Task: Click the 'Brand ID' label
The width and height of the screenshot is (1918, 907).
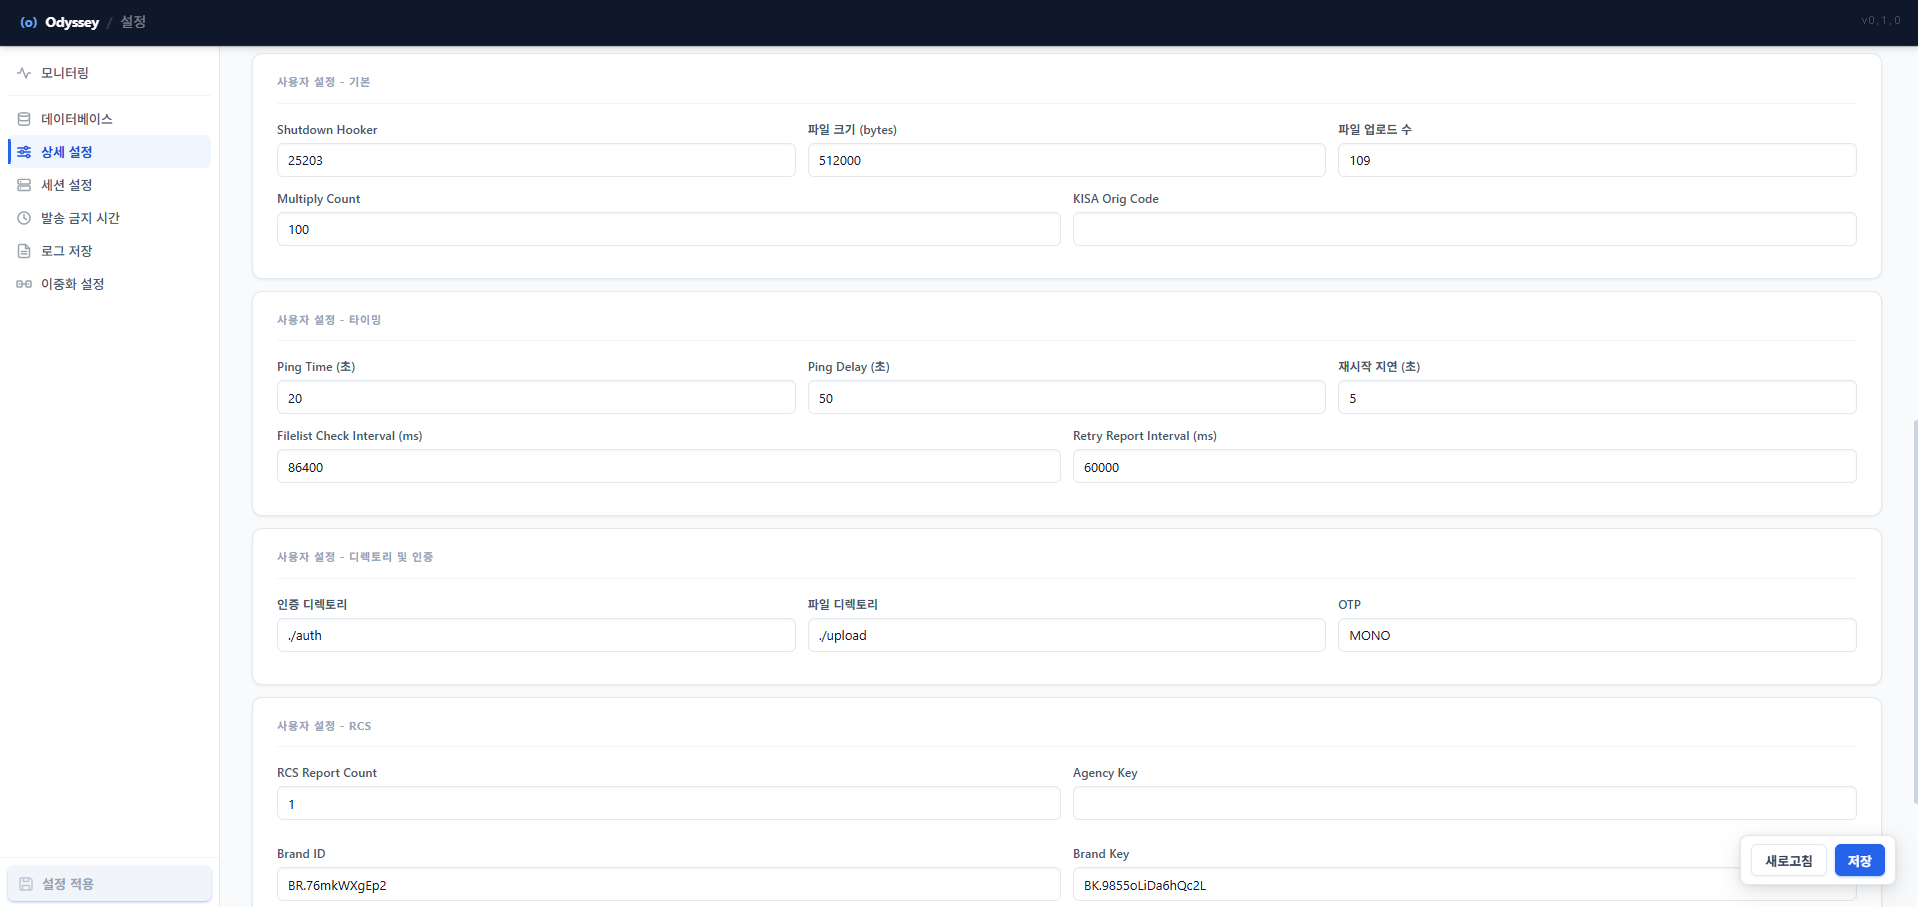Action: tap(301, 854)
